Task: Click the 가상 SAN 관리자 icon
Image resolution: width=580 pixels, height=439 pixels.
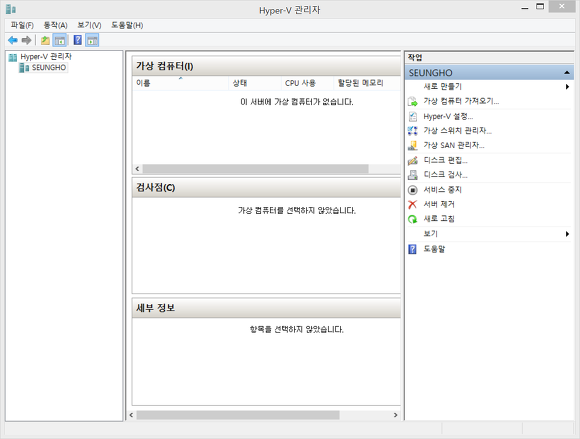Action: (412, 145)
